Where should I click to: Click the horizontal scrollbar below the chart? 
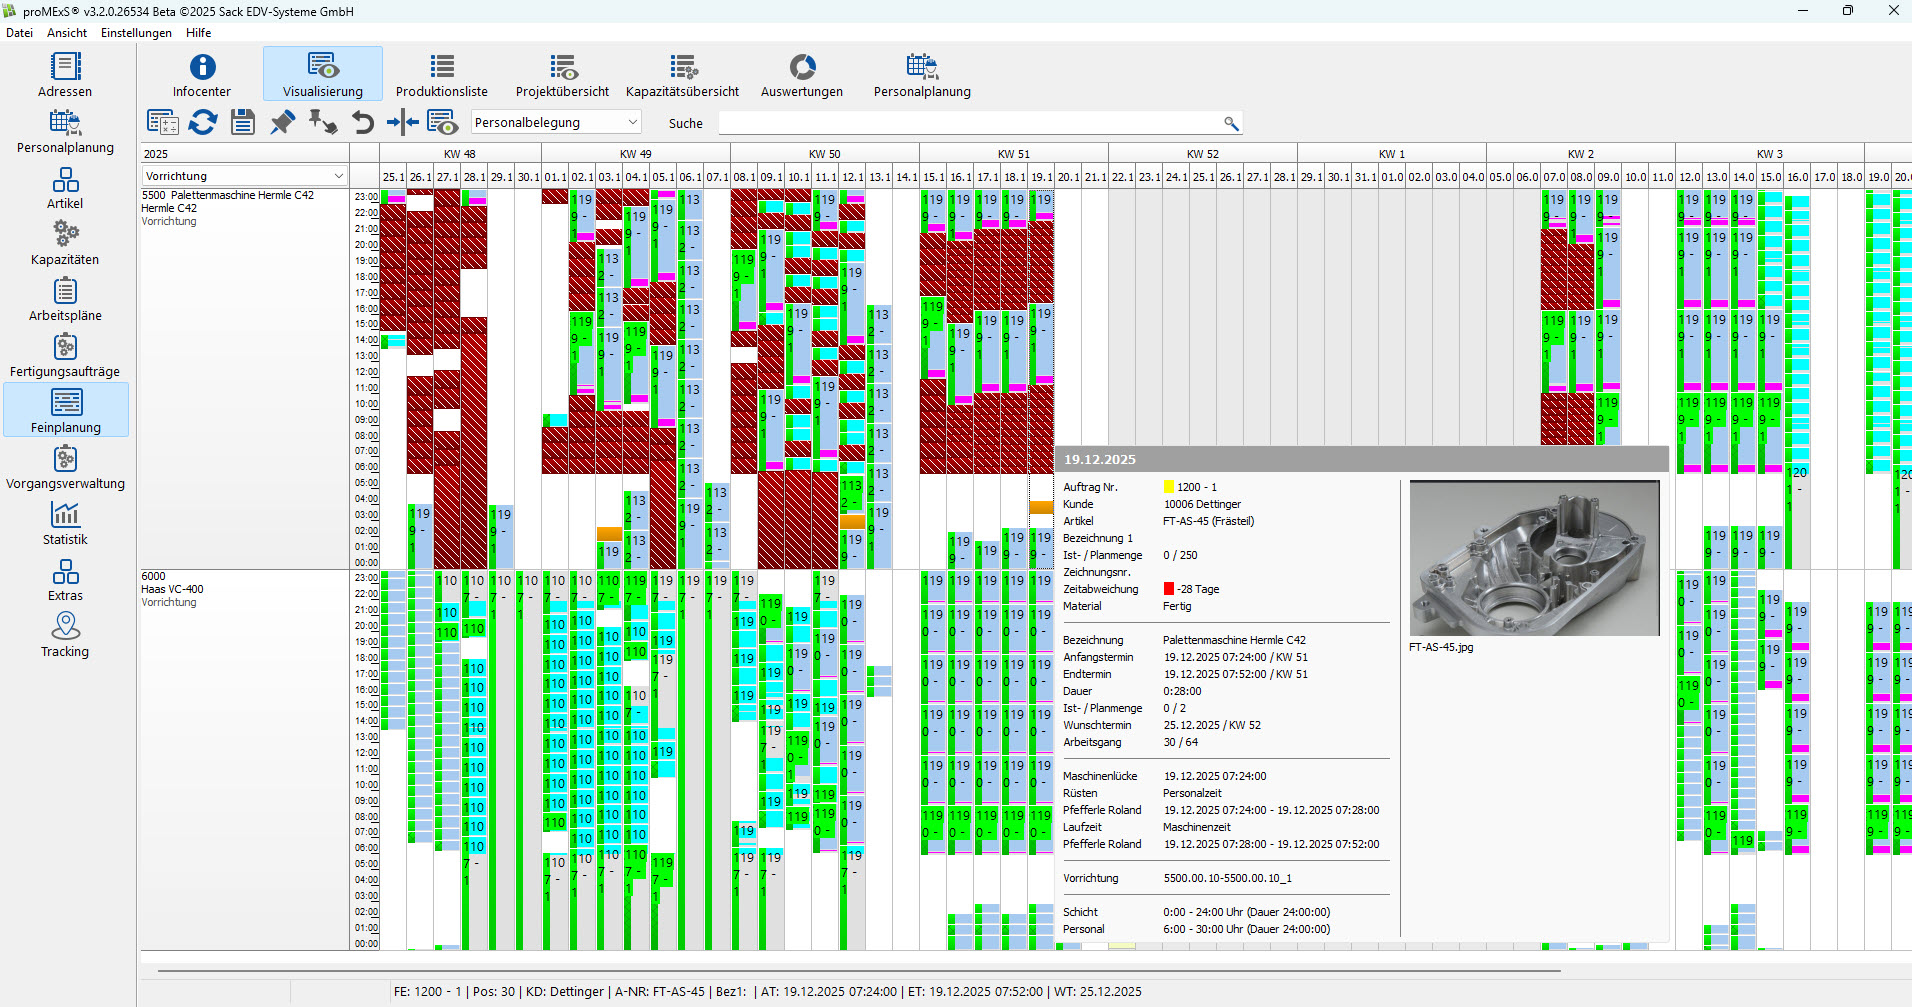pyautogui.click(x=858, y=970)
